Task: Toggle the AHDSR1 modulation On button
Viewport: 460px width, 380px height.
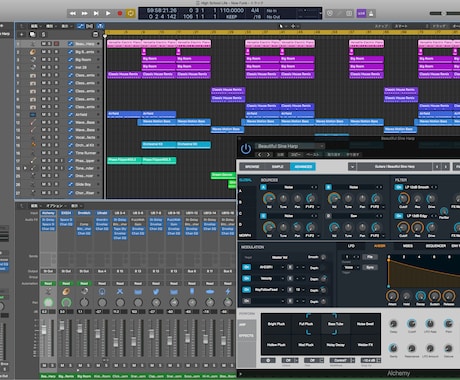Action: (246, 267)
